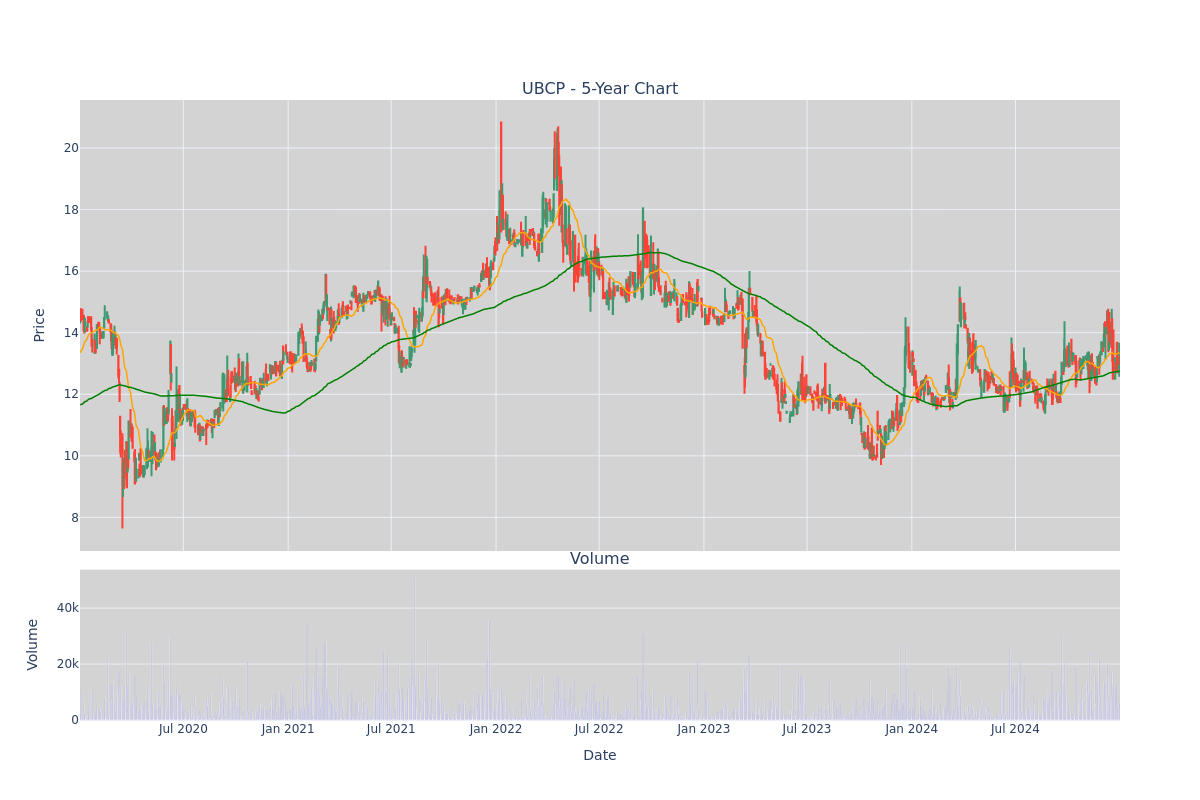
Task: Click the 'Date' x-axis label
Action: (x=600, y=756)
